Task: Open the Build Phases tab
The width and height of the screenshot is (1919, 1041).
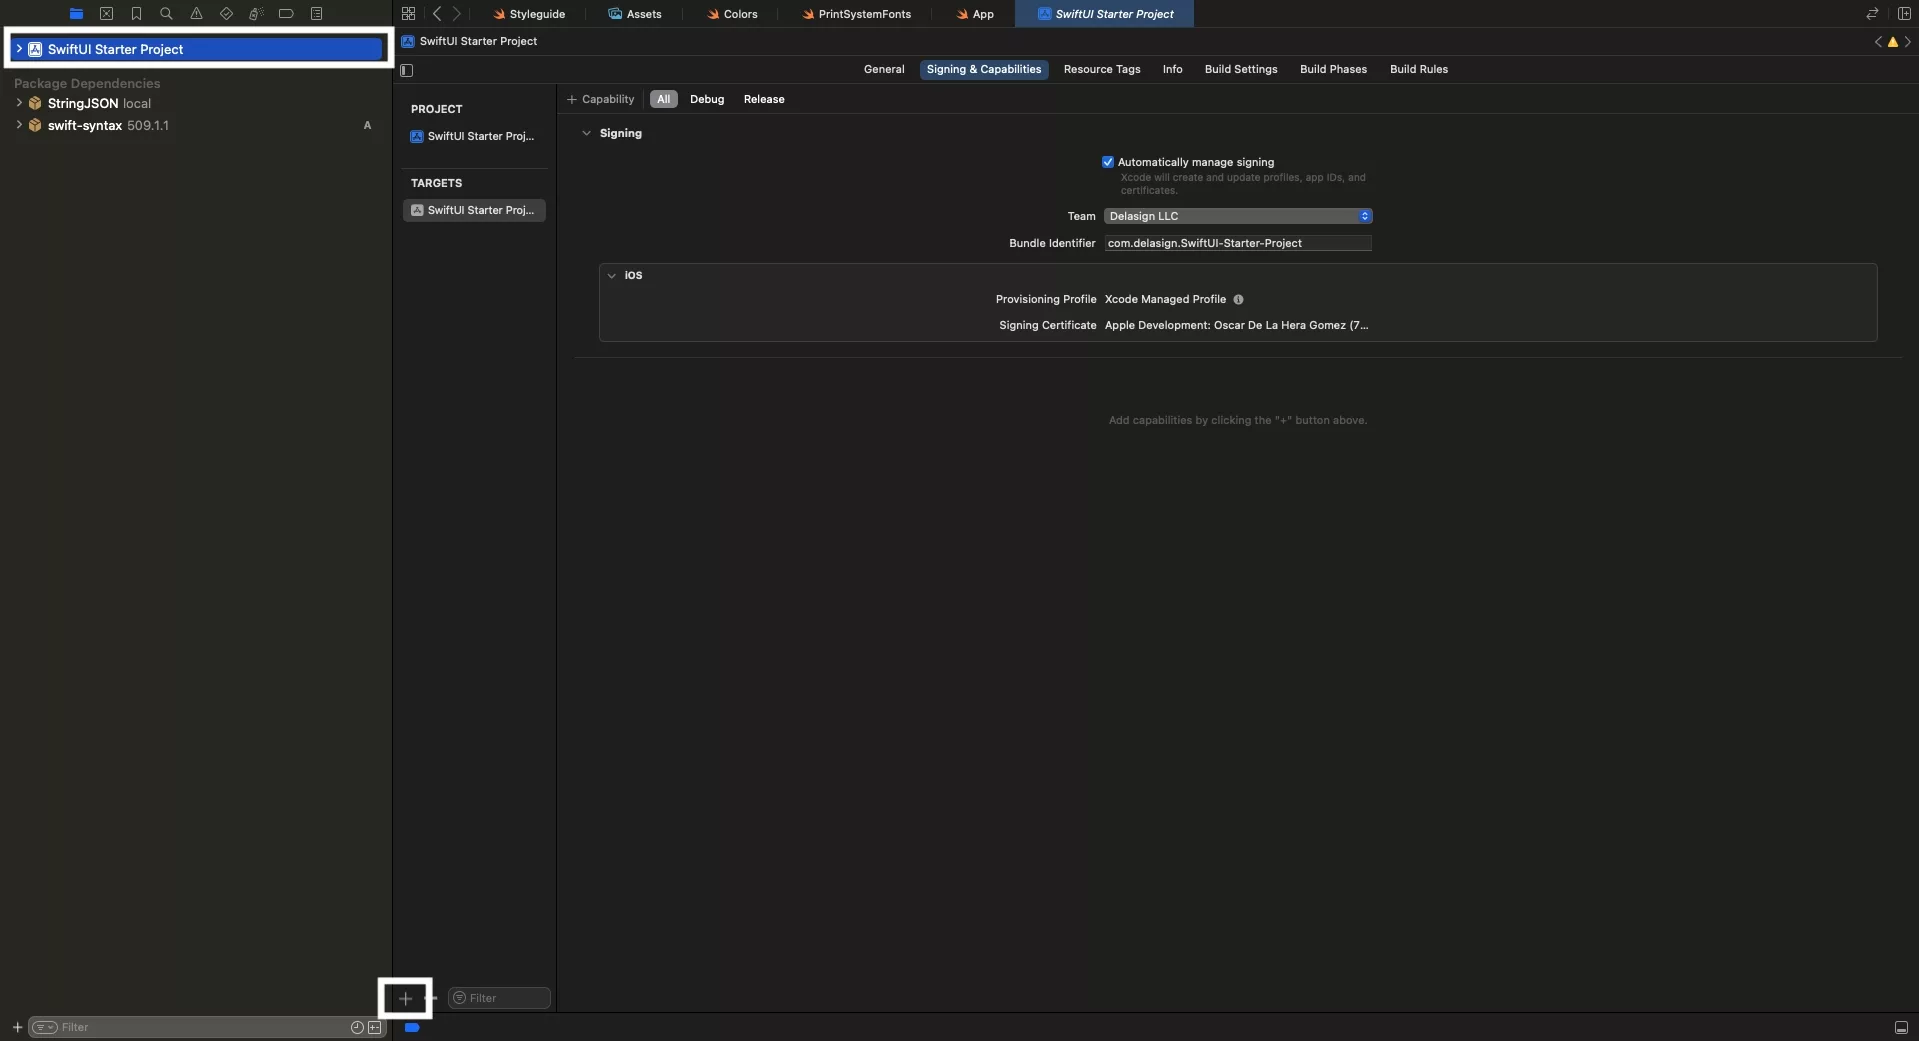Action: pyautogui.click(x=1333, y=69)
